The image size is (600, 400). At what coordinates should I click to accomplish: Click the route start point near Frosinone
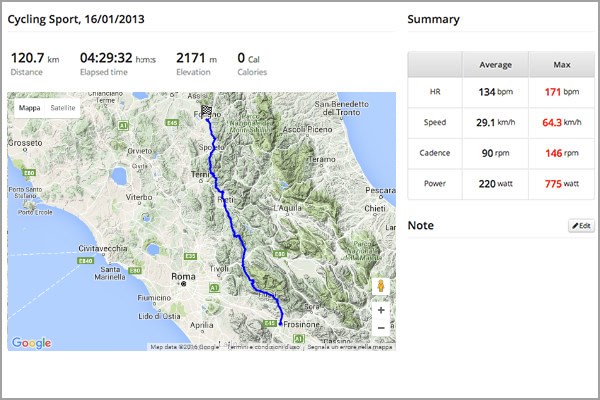280,324
